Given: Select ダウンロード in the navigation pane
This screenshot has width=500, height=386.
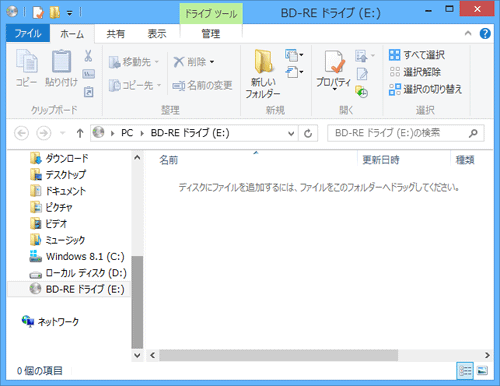Looking at the screenshot, I should click(x=59, y=158).
